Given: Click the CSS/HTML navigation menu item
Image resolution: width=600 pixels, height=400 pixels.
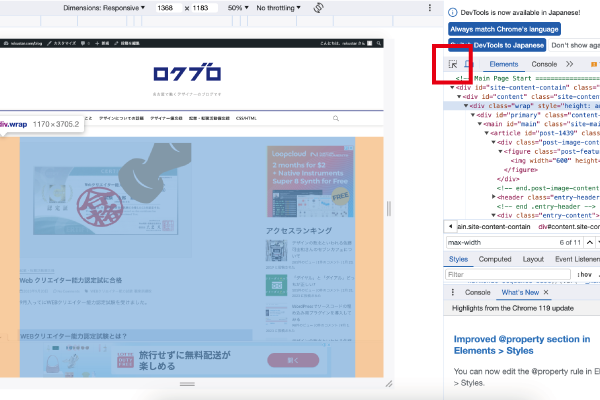Looking at the screenshot, I should click(x=246, y=118).
